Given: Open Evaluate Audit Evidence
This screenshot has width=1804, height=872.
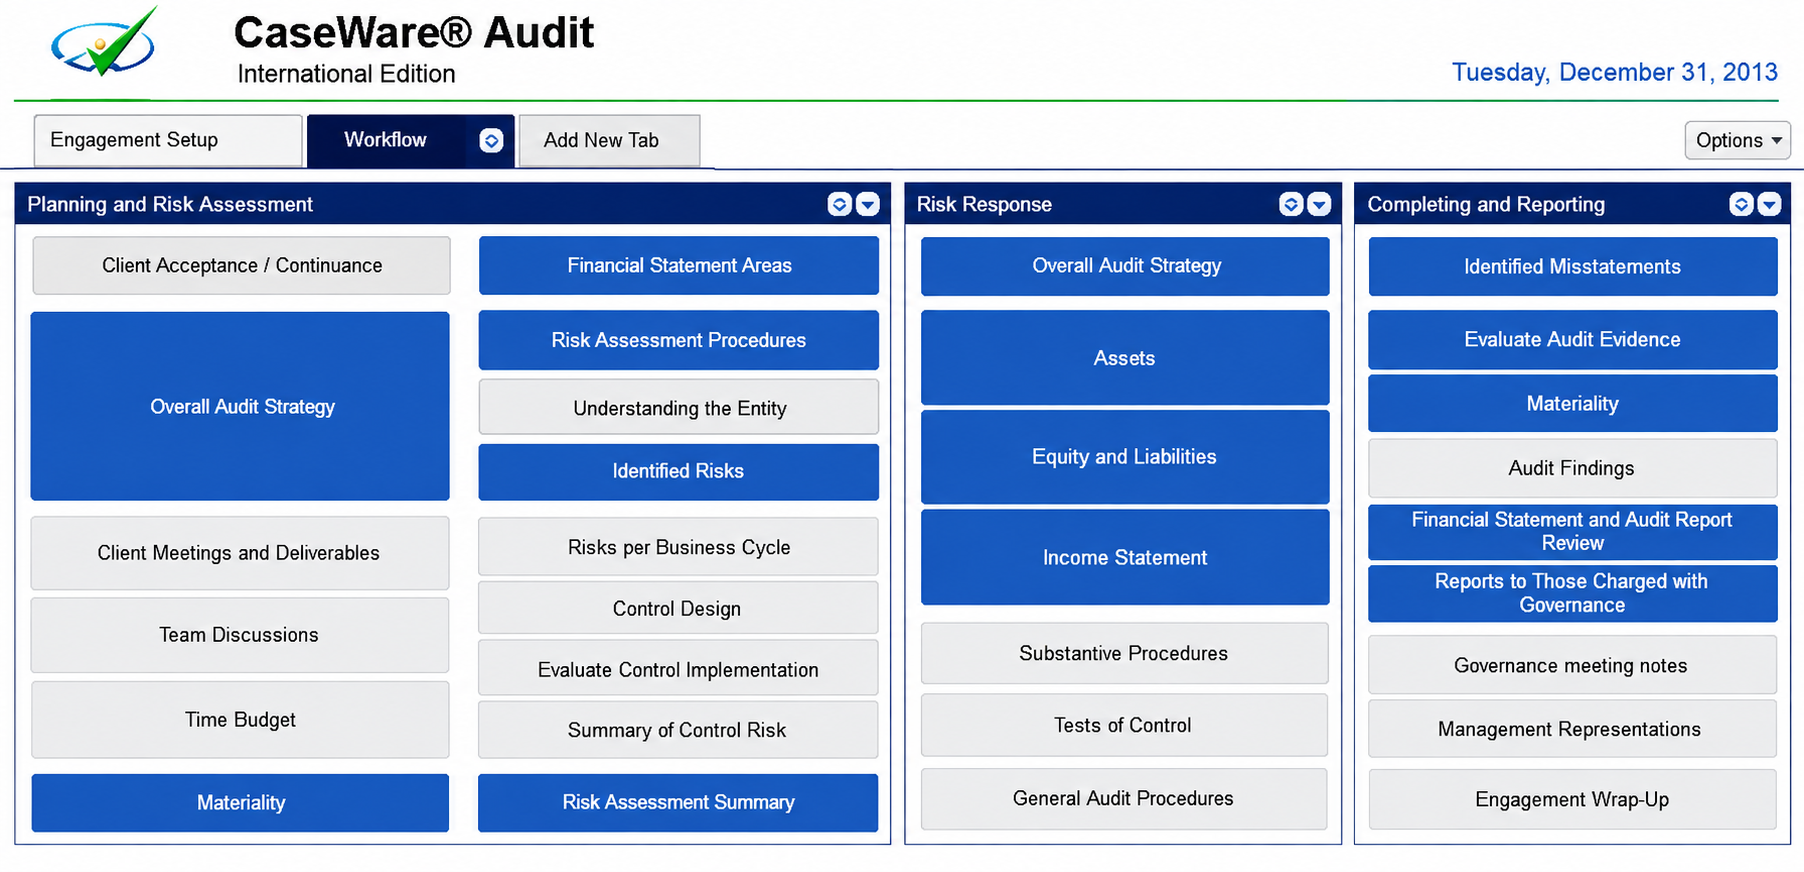Looking at the screenshot, I should (x=1573, y=340).
